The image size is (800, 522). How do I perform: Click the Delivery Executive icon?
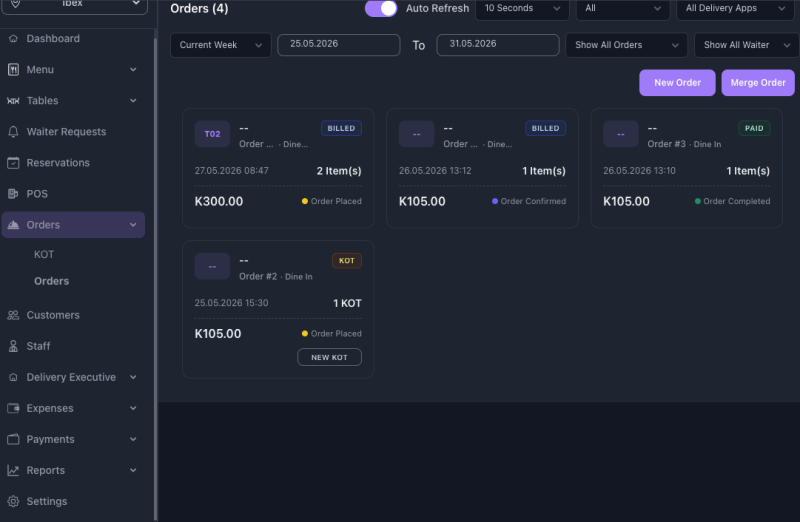(x=13, y=378)
